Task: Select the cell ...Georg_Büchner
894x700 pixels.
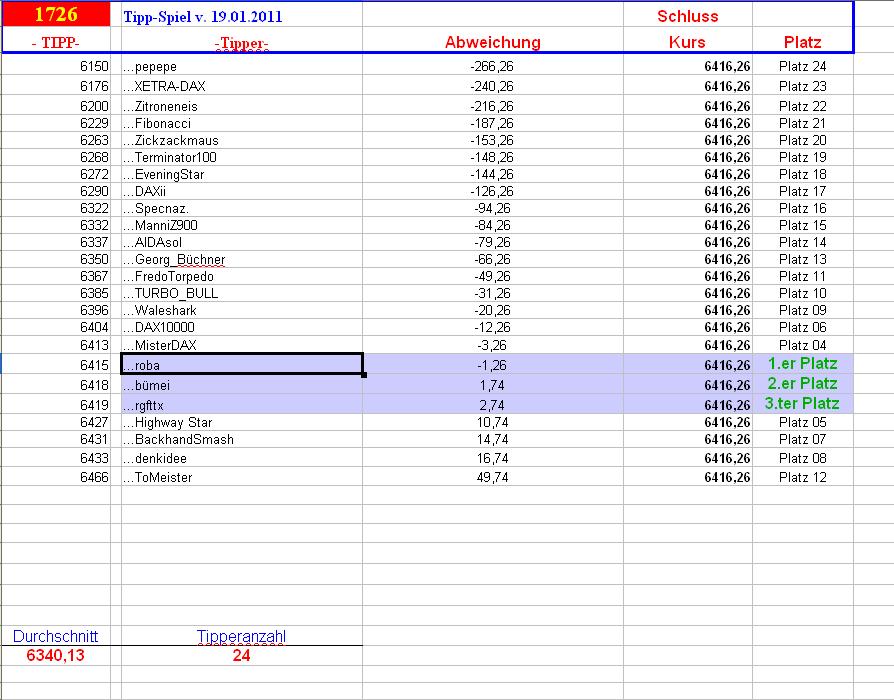Action: coord(242,259)
